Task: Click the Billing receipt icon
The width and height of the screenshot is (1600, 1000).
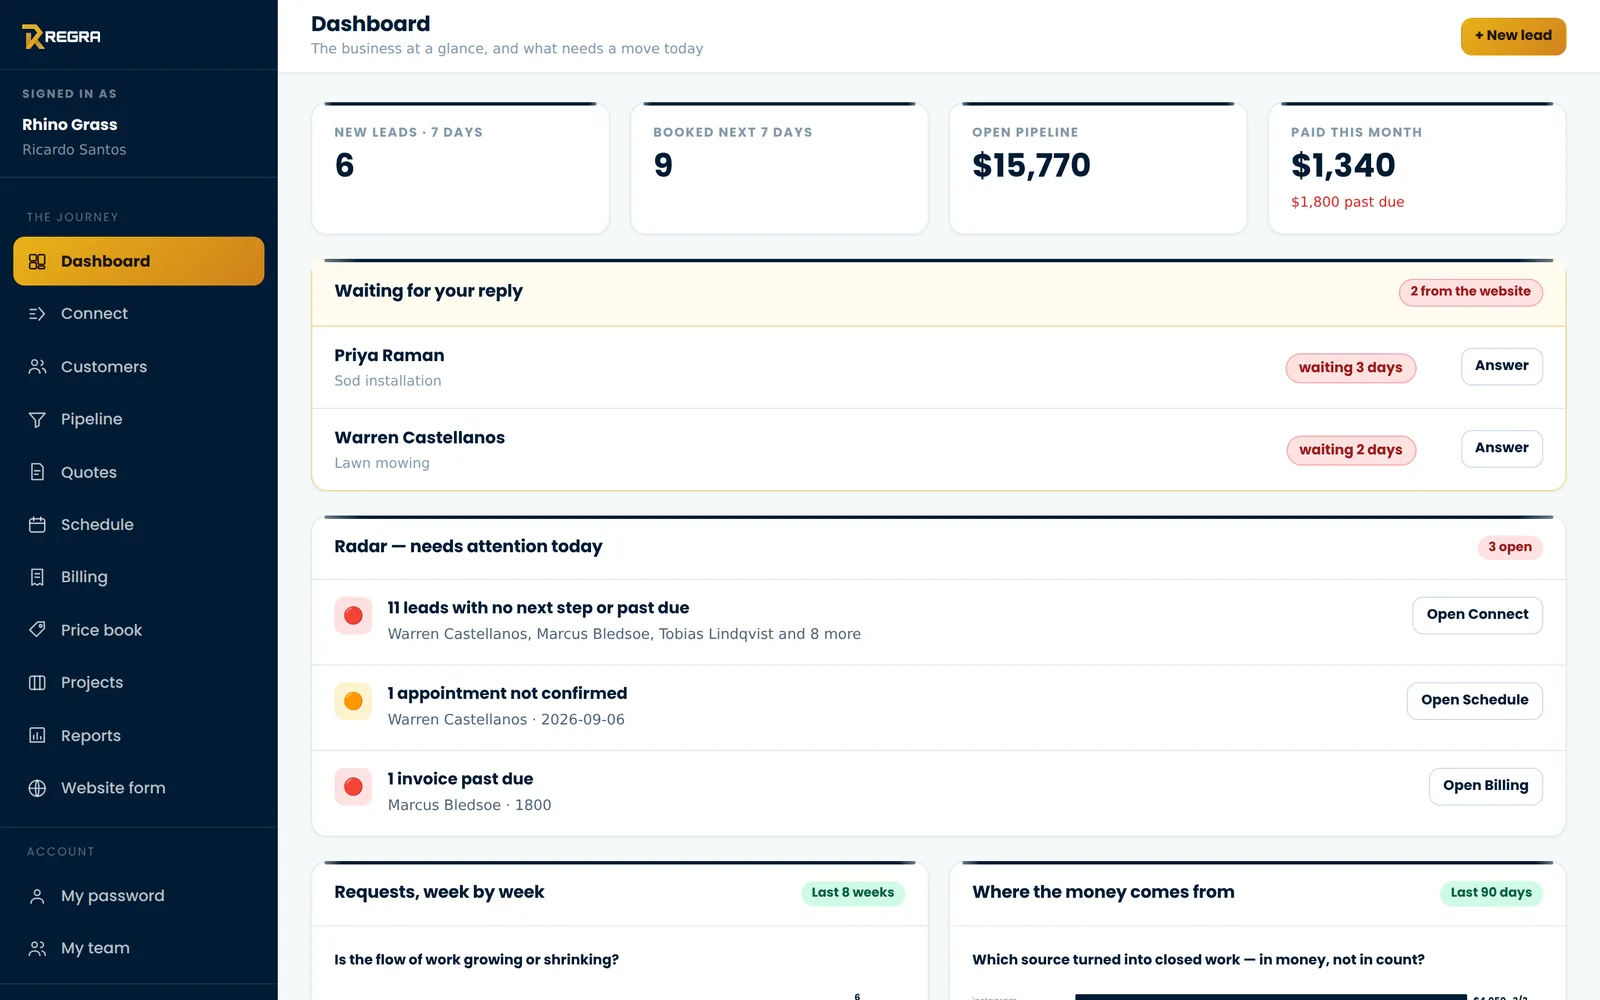Action: tap(37, 577)
